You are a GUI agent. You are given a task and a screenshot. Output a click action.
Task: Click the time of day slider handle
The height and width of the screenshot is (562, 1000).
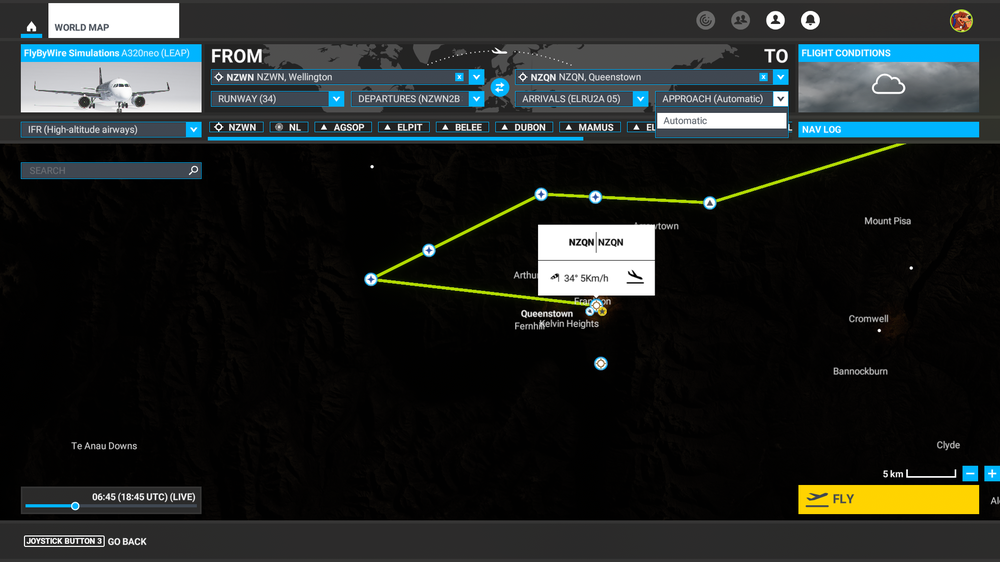tap(75, 506)
